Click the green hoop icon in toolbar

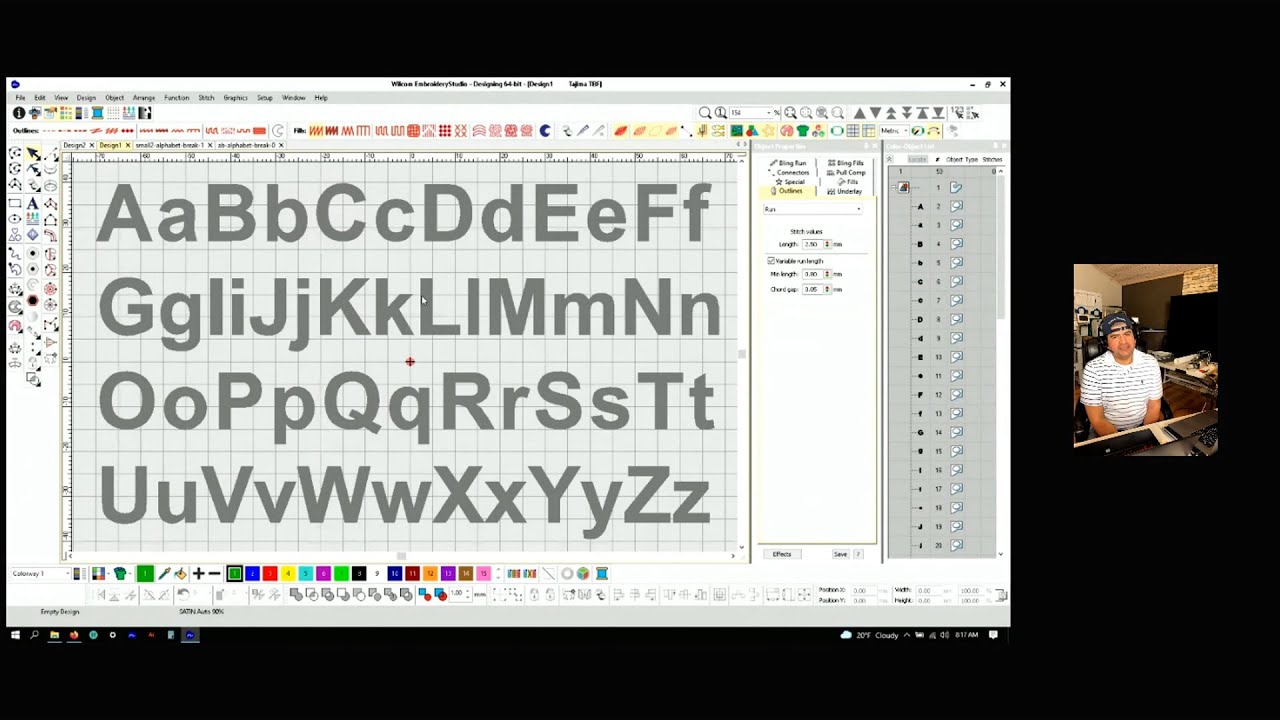point(836,130)
